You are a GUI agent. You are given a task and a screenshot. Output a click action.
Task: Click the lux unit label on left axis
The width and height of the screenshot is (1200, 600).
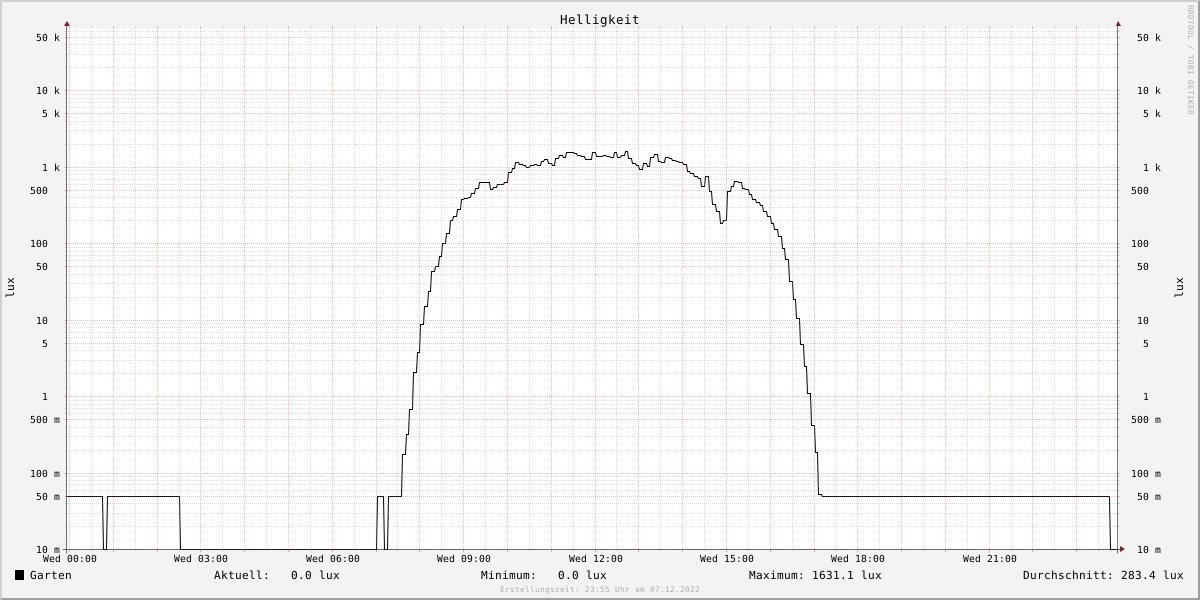[x=11, y=287]
